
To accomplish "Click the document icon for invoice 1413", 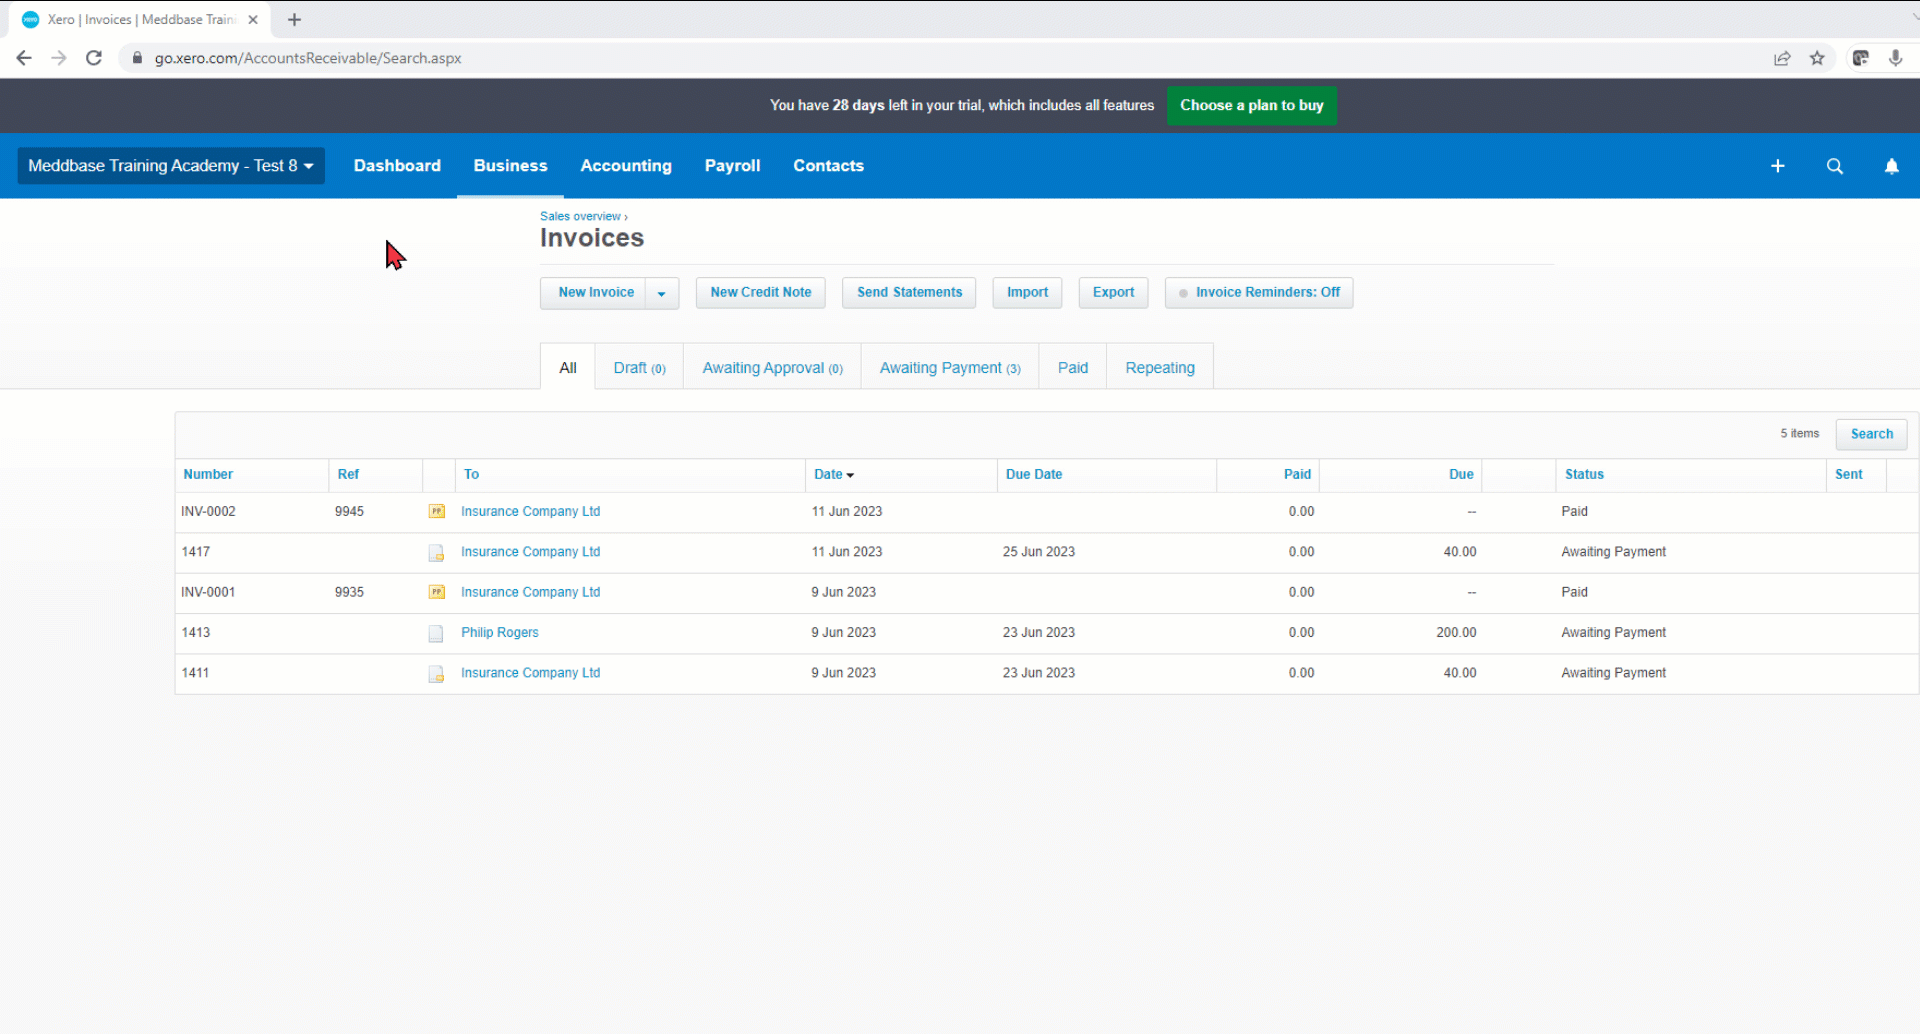I will [x=436, y=633].
